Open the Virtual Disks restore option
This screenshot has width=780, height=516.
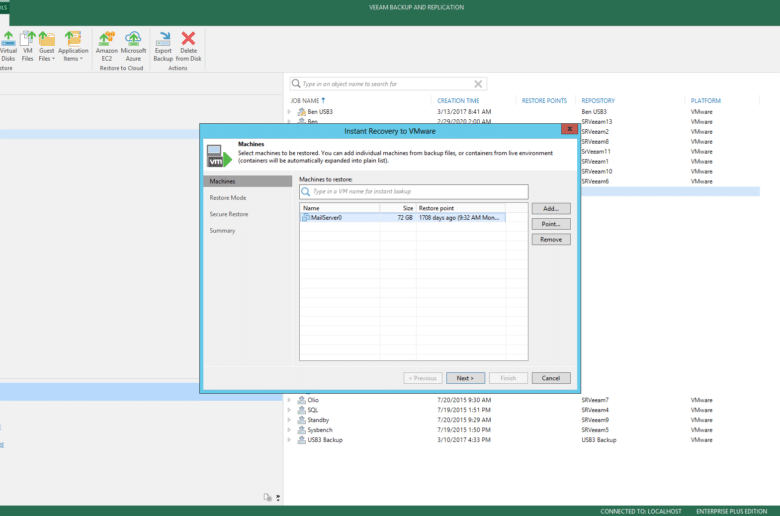tap(8, 46)
